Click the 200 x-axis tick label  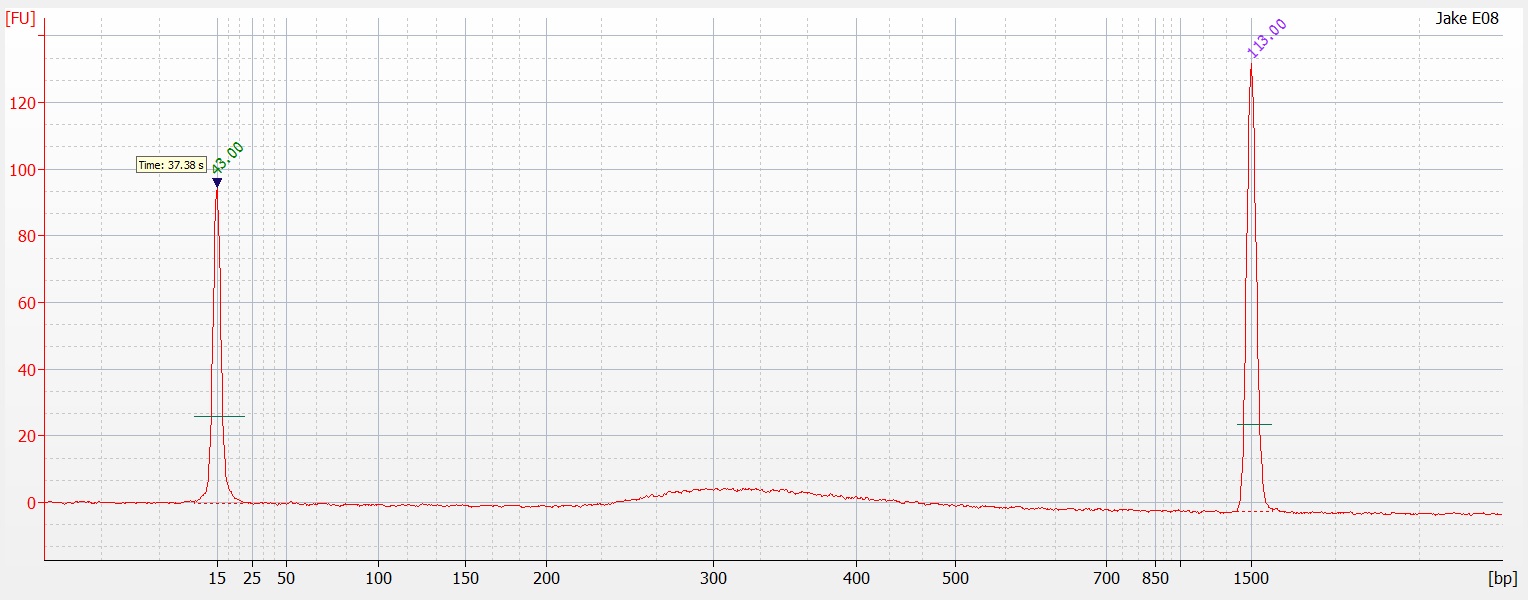click(x=546, y=578)
